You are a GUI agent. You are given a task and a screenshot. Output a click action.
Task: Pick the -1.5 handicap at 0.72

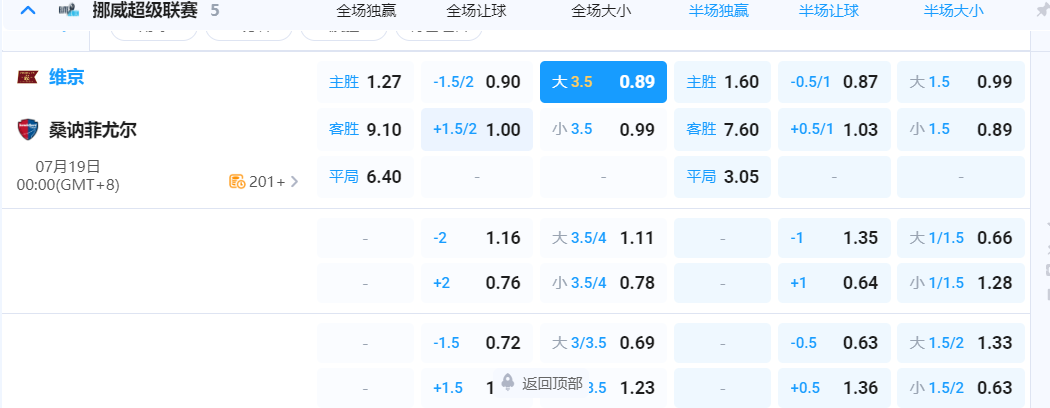pos(477,343)
